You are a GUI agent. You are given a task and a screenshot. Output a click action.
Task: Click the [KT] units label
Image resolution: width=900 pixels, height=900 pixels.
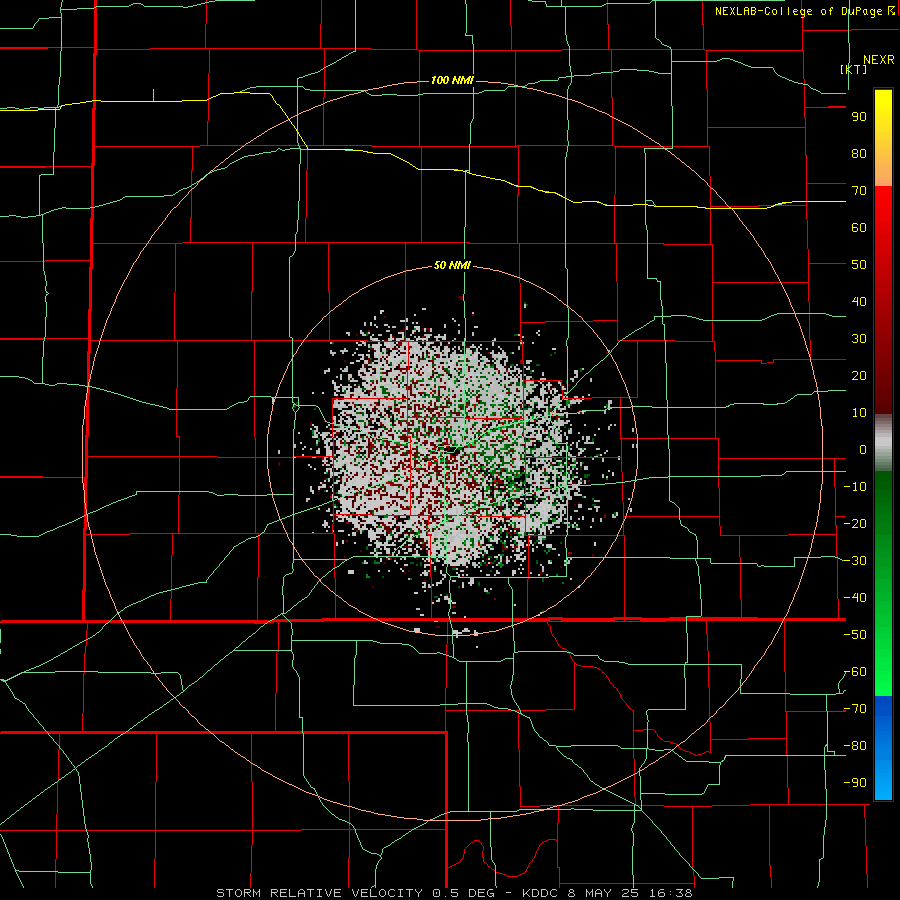click(853, 69)
